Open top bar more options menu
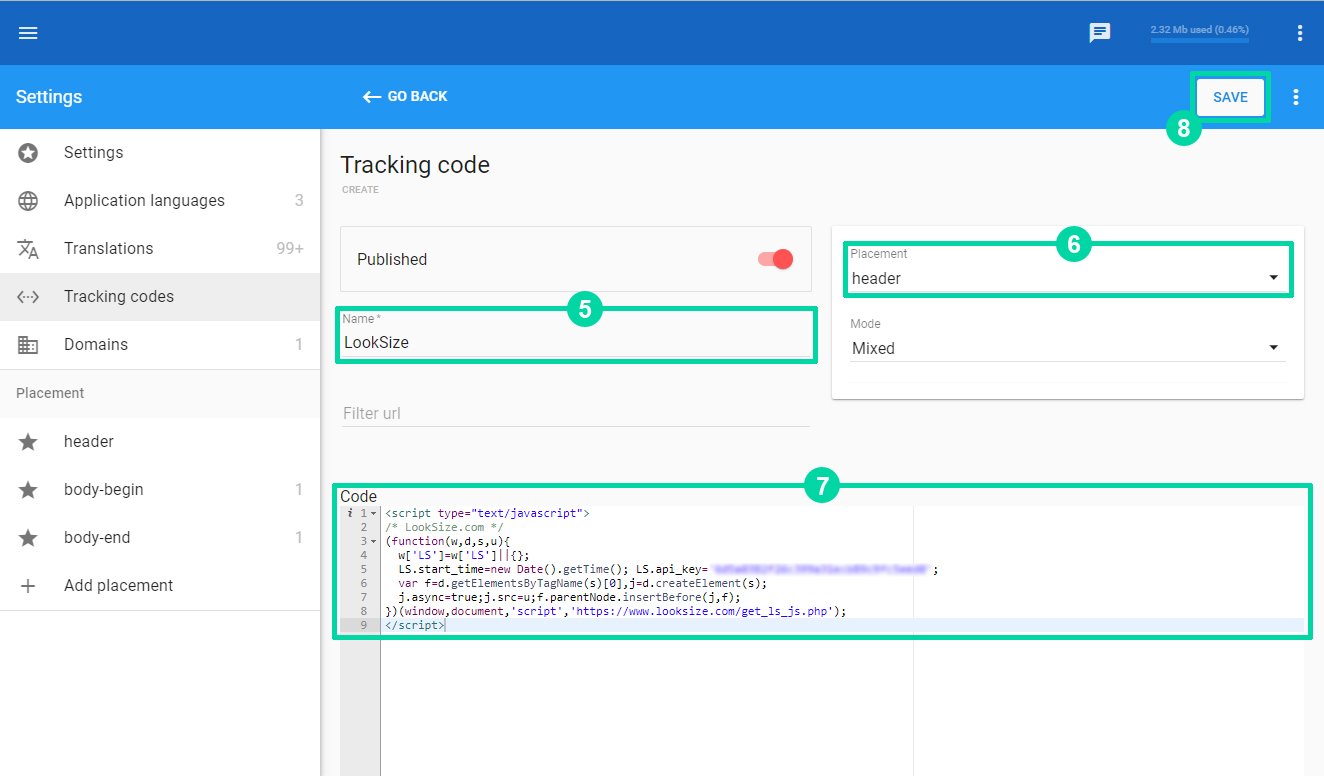1324x776 pixels. [x=1300, y=33]
